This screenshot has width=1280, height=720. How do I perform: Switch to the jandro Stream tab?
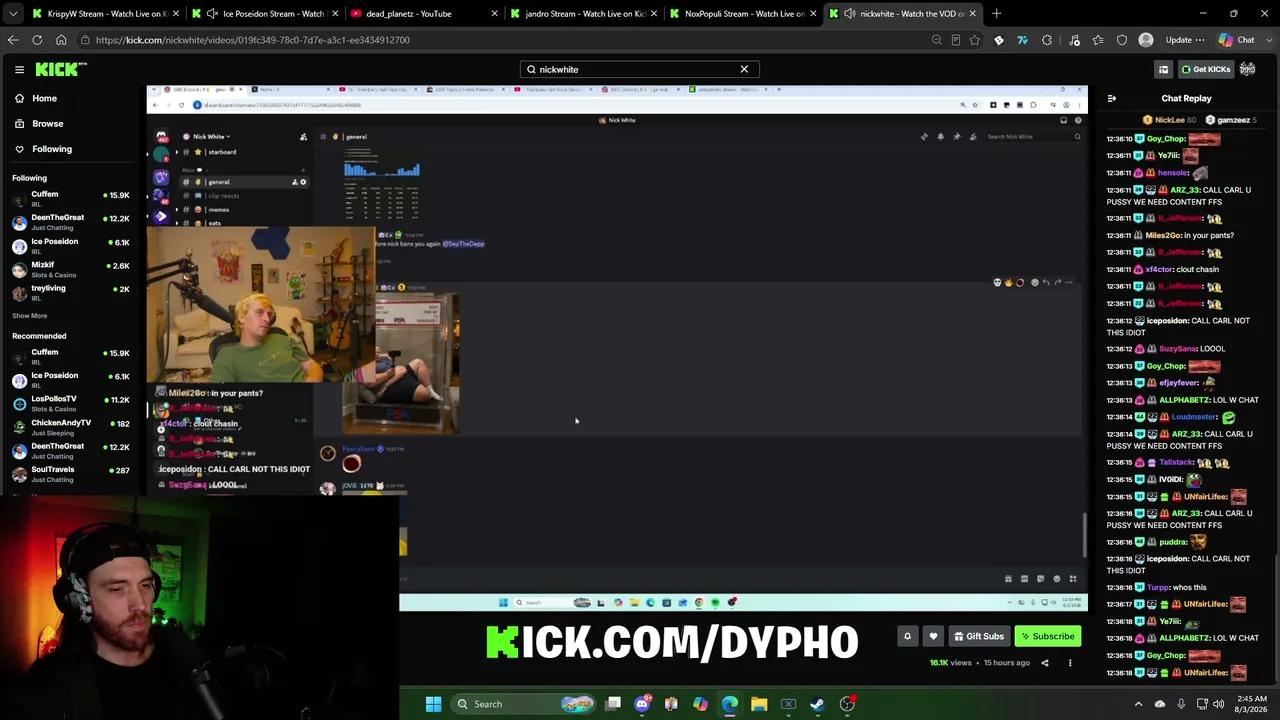[x=584, y=14]
